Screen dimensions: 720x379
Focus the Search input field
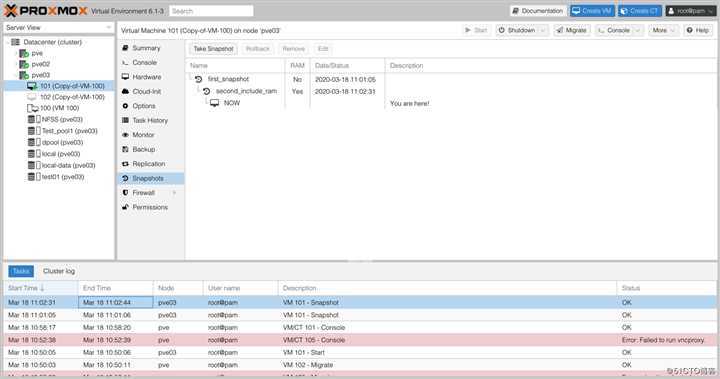pos(211,11)
